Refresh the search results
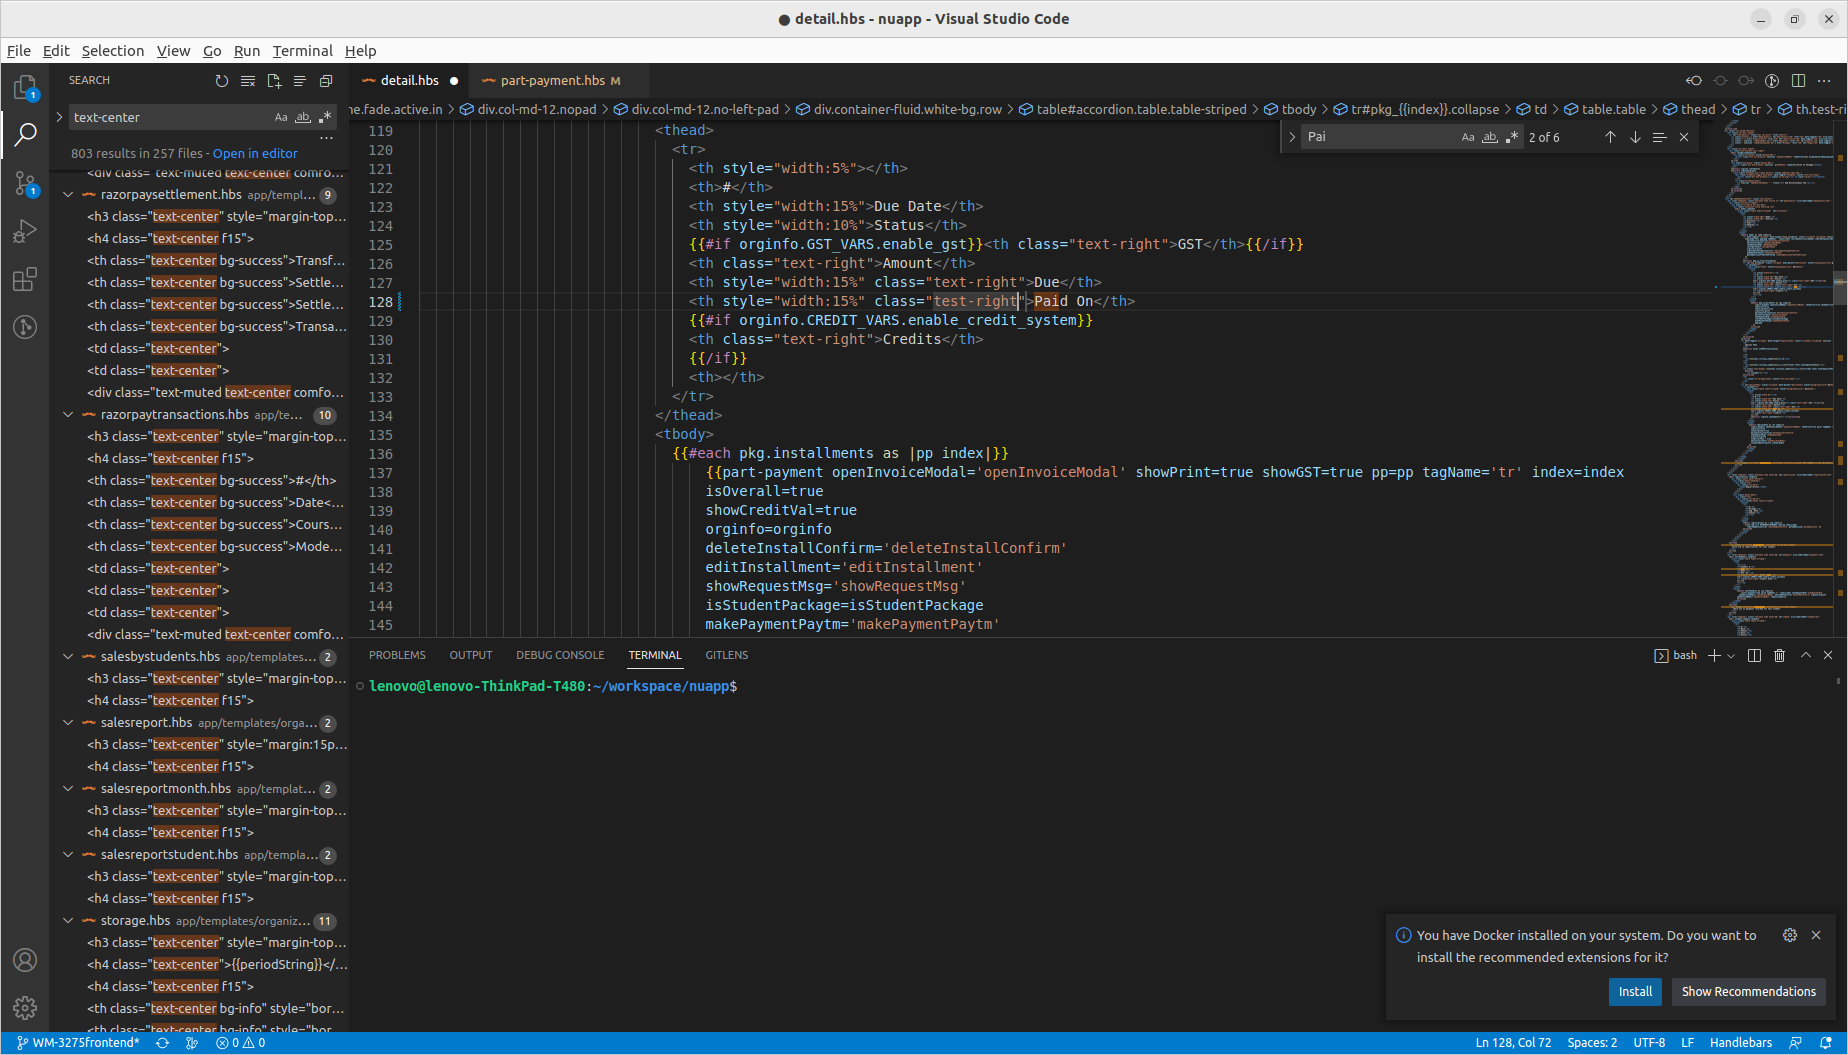1848x1055 pixels. pos(222,81)
